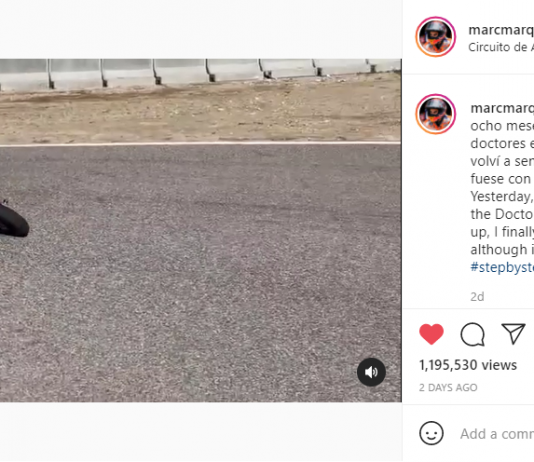Image resolution: width=534 pixels, height=462 pixels.
Task: Unlike the post with the red heart
Action: (431, 334)
